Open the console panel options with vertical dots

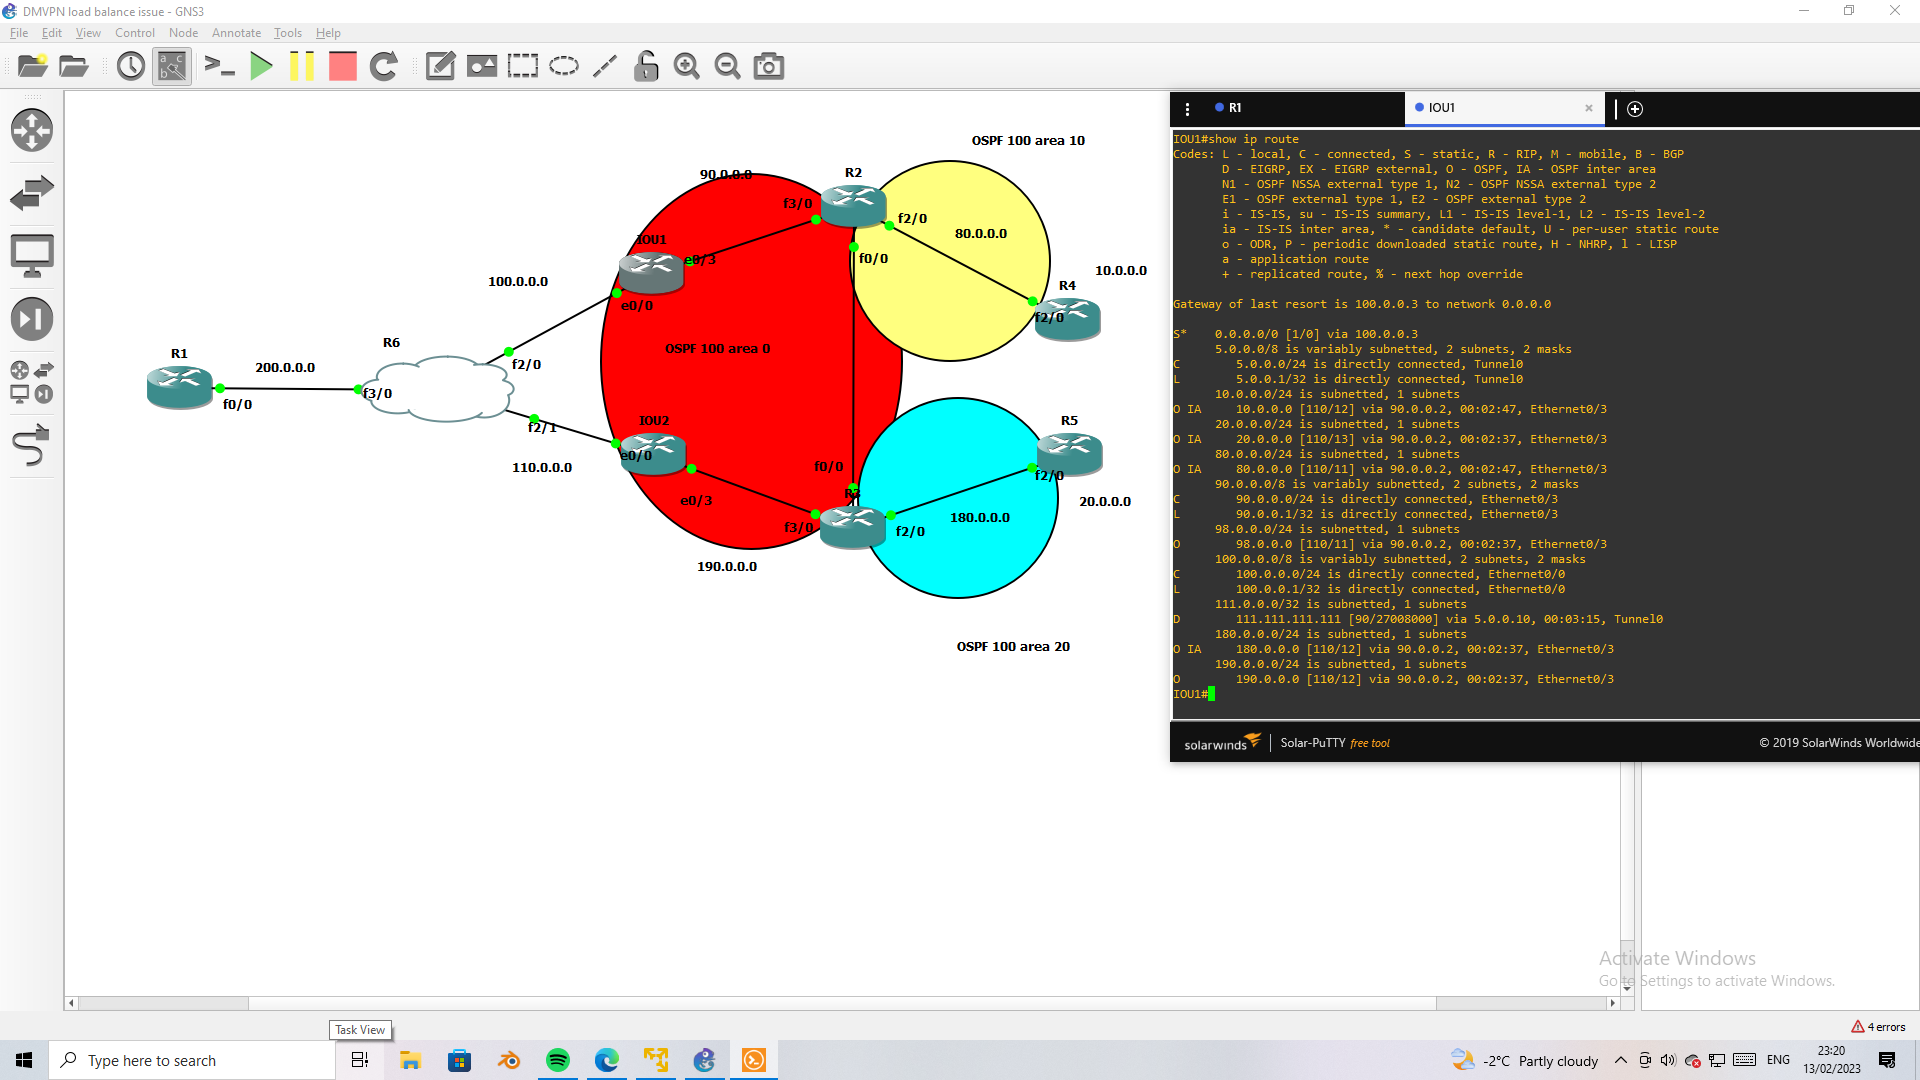click(x=1188, y=108)
